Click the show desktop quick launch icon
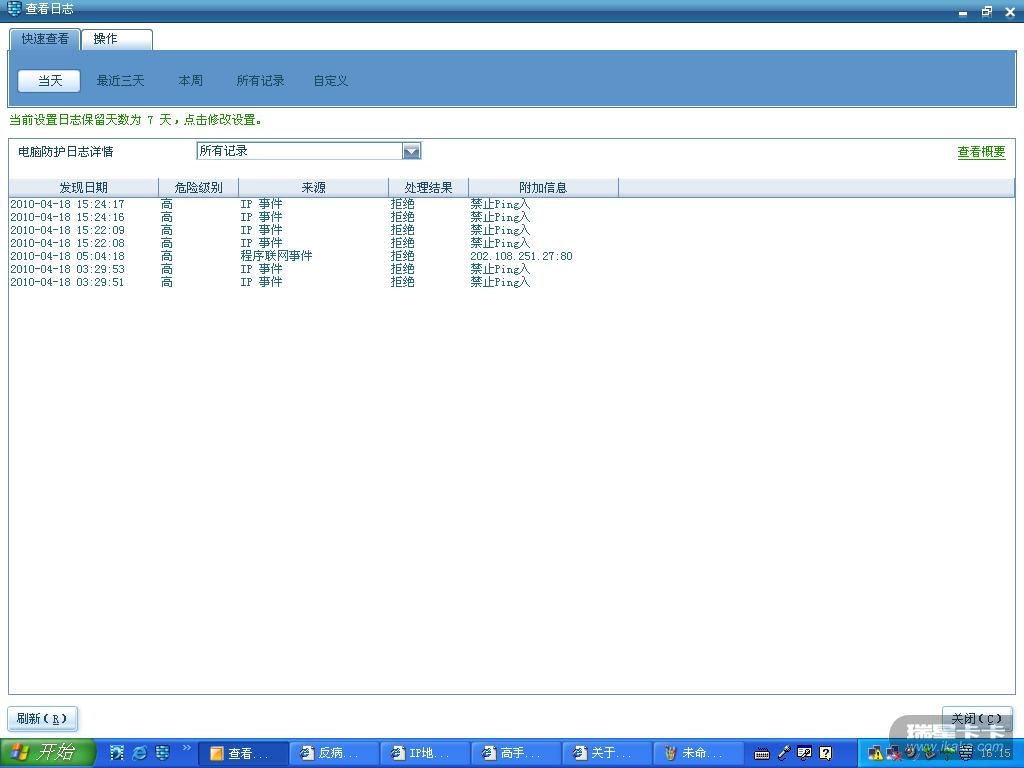The image size is (1024, 768). coord(117,753)
